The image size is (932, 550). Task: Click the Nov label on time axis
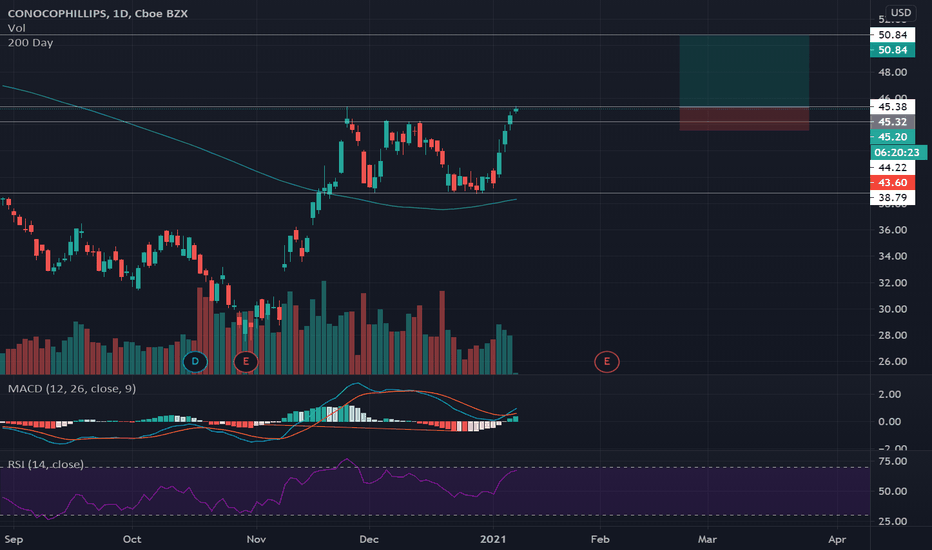pyautogui.click(x=256, y=539)
